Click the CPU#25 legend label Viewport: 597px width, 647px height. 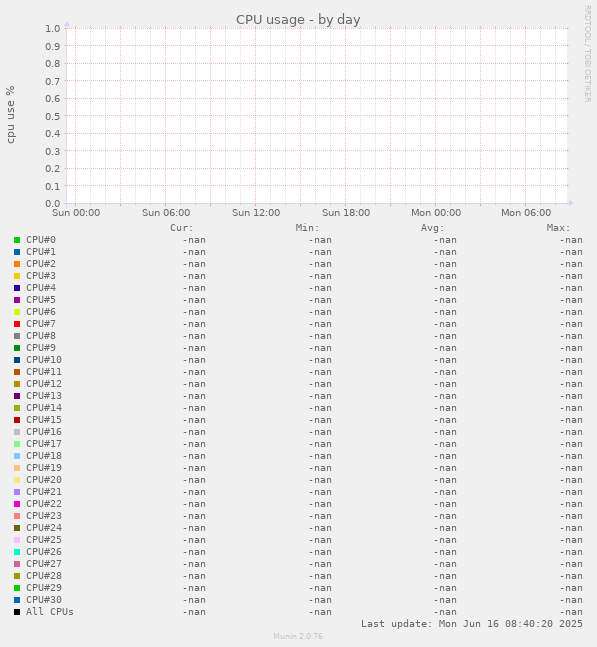pos(44,540)
